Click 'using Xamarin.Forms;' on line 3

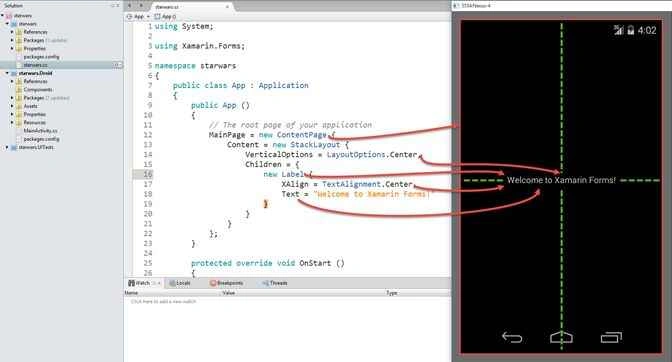pyautogui.click(x=200, y=46)
